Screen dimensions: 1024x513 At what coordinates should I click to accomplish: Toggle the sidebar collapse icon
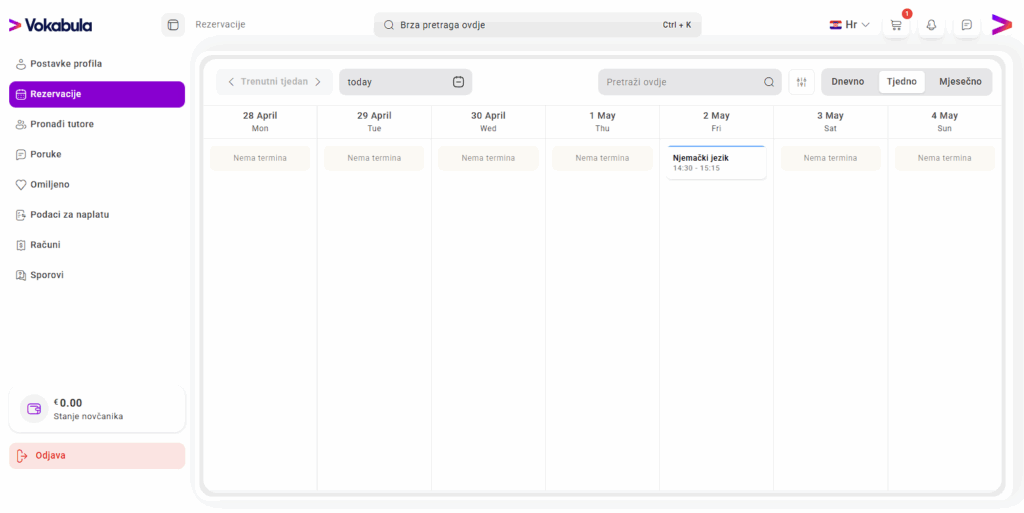click(173, 25)
